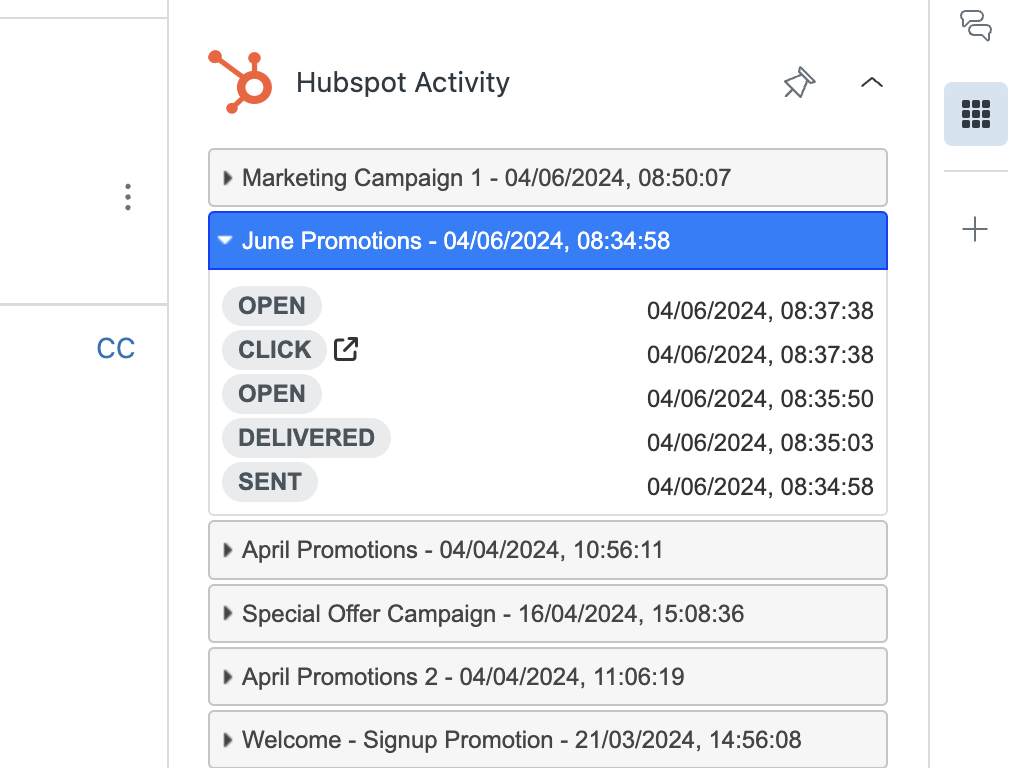The height and width of the screenshot is (768, 1024).
Task: Collapse the June Promotions entry
Action: tap(225, 241)
